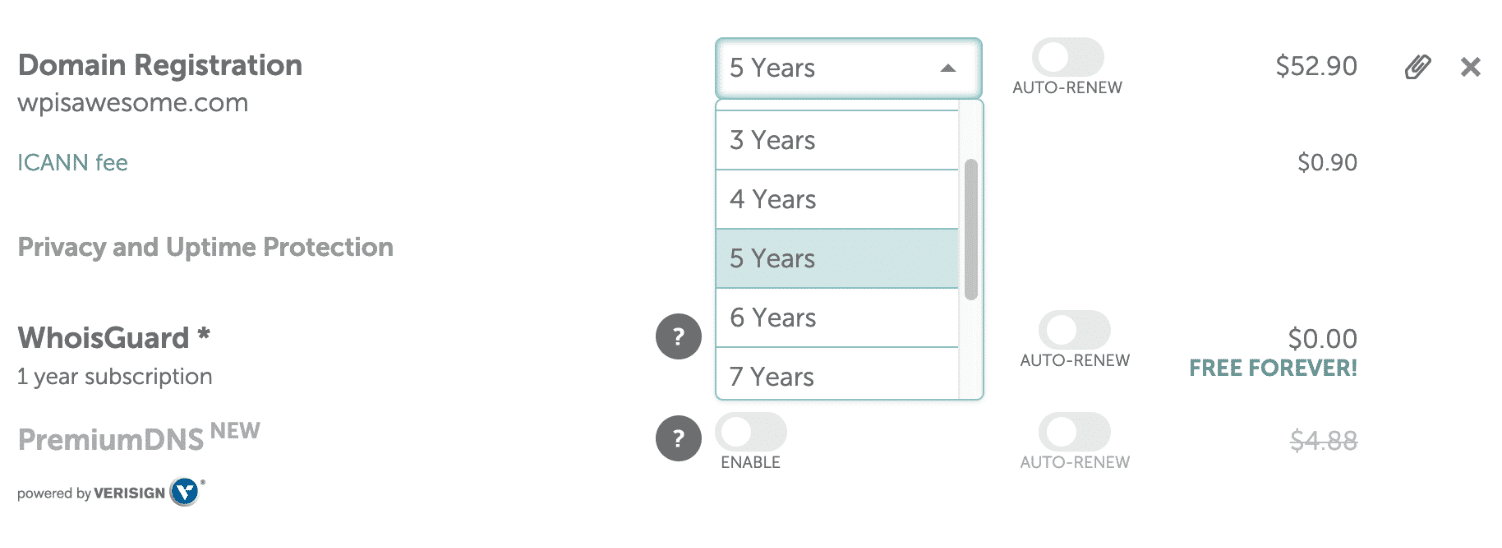Viewport: 1502px width, 548px height.
Task: Pick 7 Years registration option
Action: (x=837, y=376)
